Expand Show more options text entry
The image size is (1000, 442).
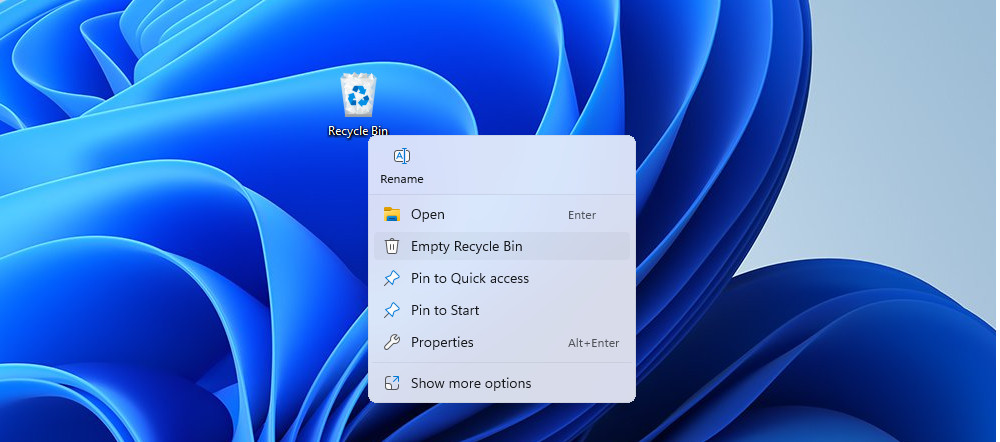(x=471, y=383)
